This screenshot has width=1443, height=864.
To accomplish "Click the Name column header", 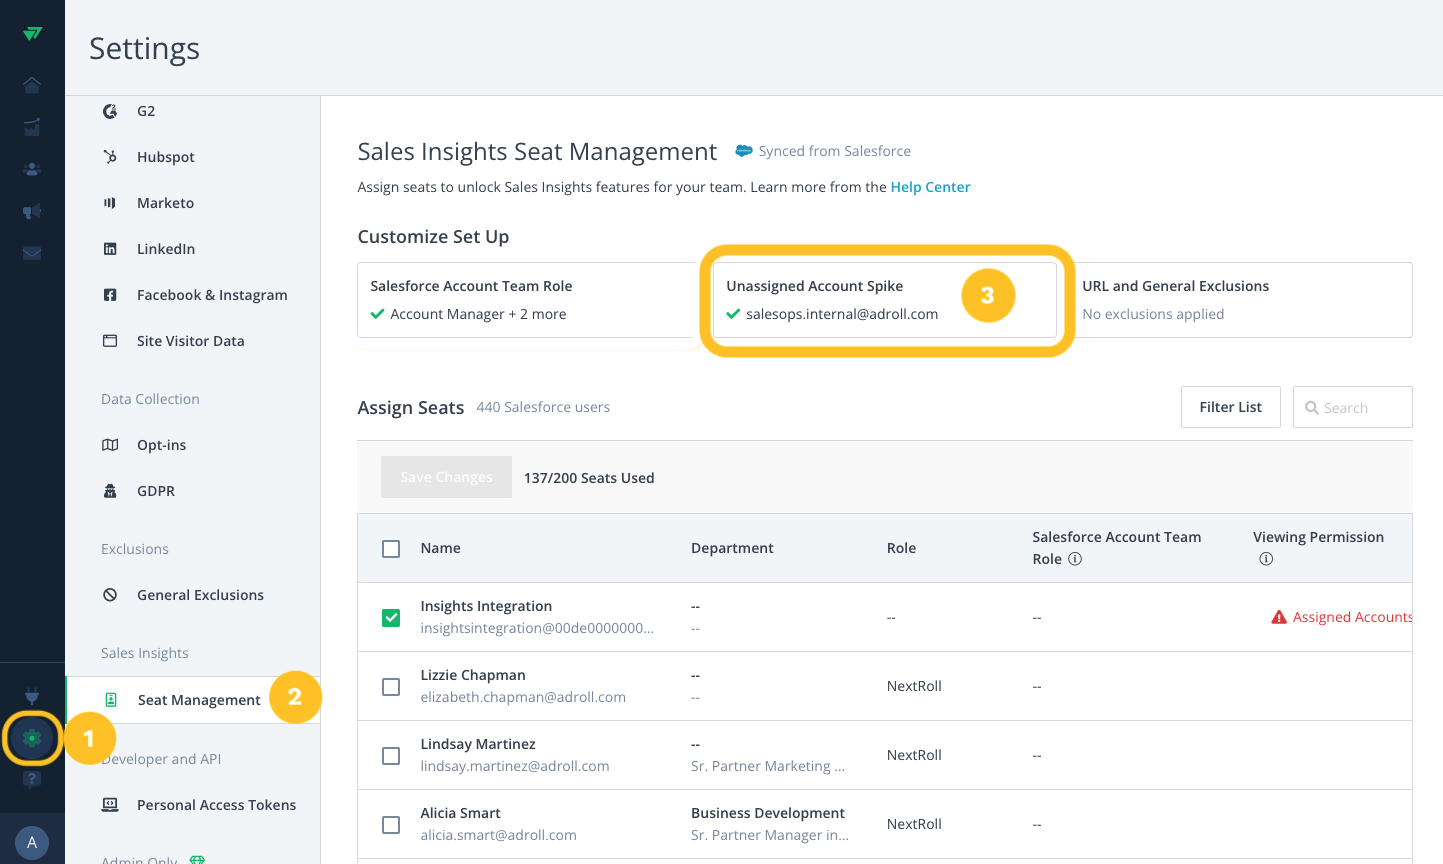I will click(x=440, y=548).
